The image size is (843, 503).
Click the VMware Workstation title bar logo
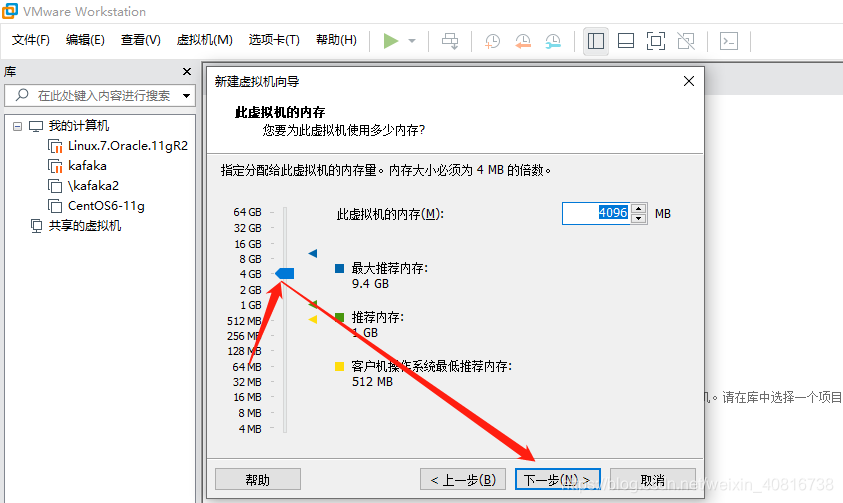tap(10, 11)
